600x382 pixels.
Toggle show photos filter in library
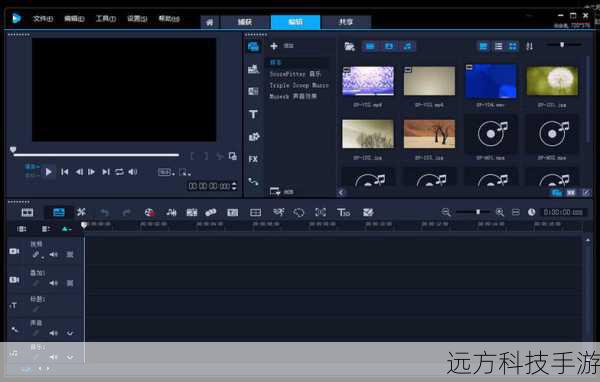point(389,46)
